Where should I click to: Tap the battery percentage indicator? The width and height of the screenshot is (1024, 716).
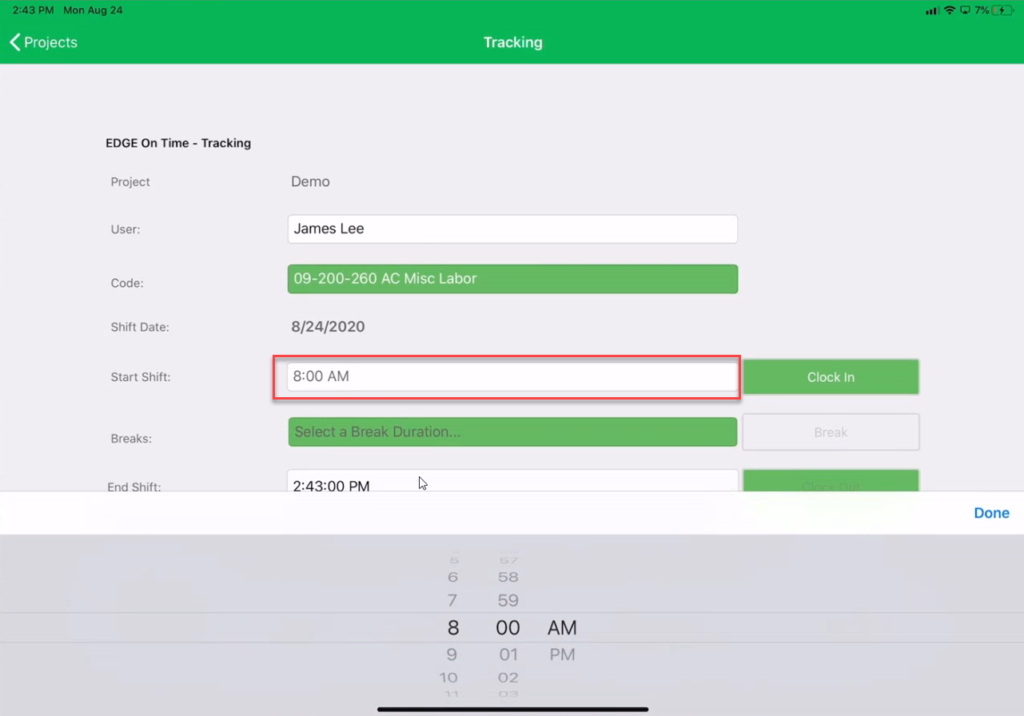982,10
